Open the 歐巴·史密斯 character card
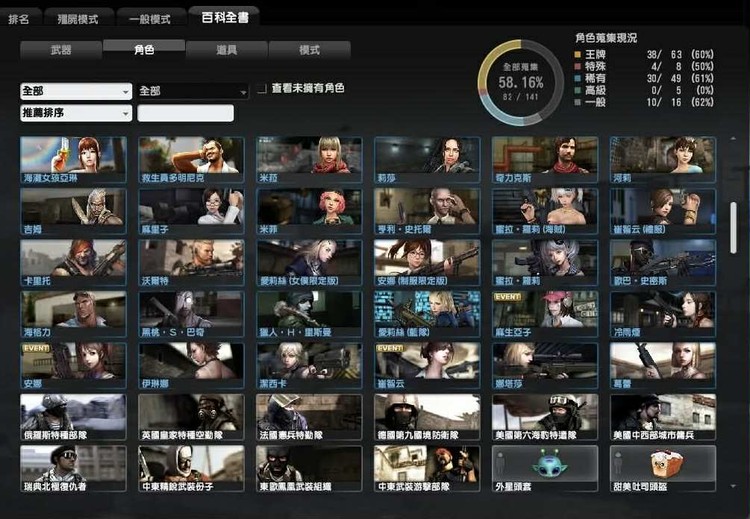 (663, 263)
